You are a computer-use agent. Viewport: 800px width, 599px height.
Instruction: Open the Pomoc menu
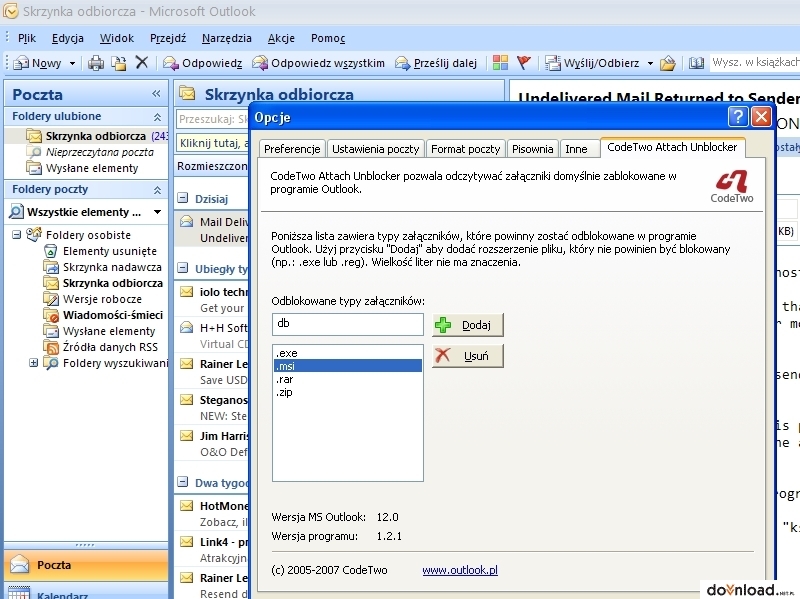point(328,38)
